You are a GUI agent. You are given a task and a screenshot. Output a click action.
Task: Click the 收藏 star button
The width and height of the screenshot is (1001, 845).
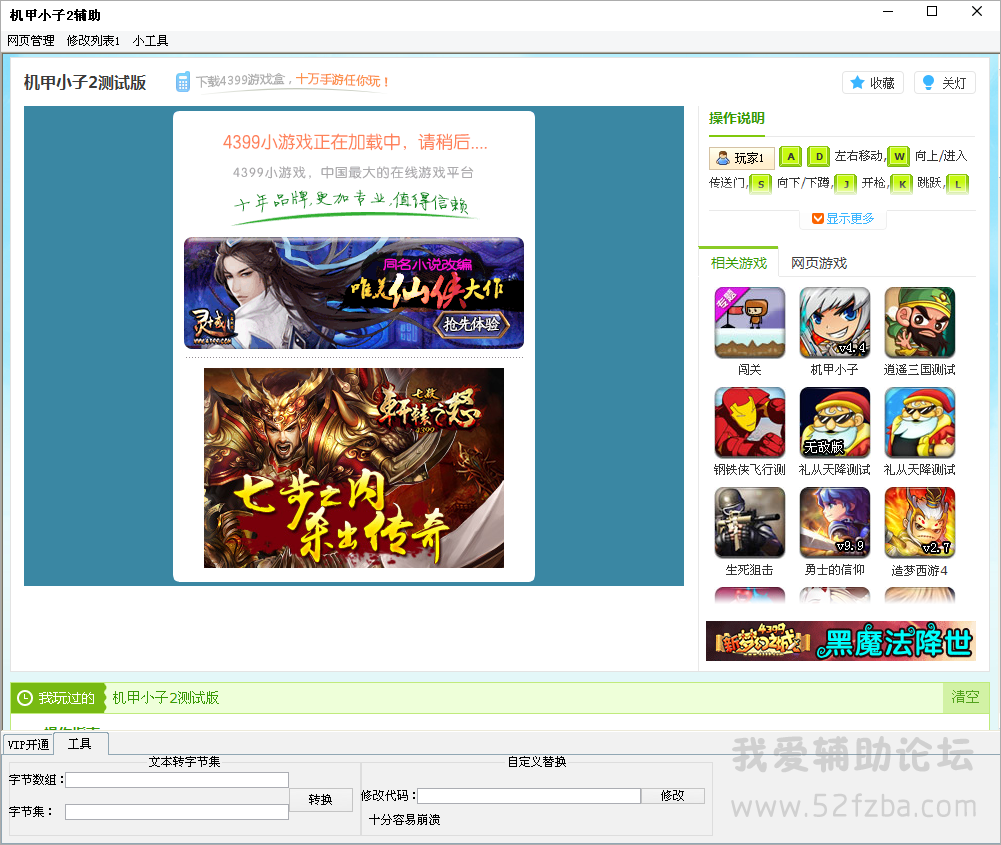(873, 83)
